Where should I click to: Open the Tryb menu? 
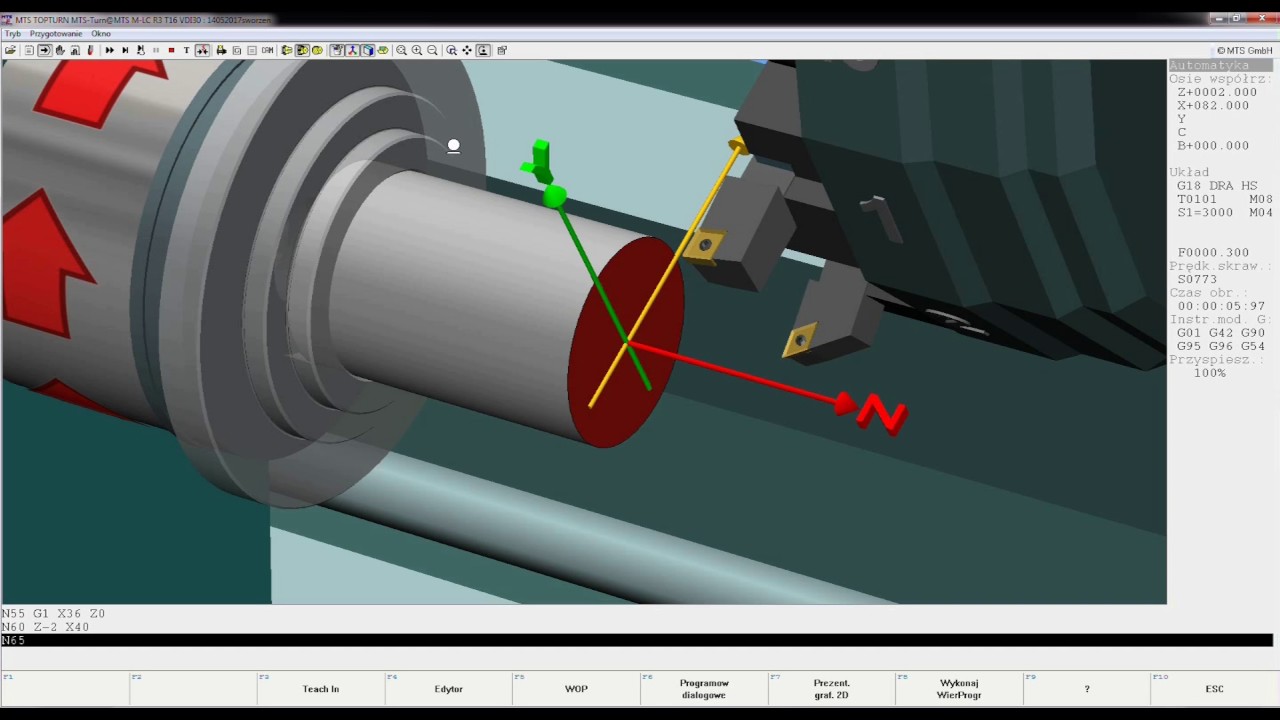pyautogui.click(x=13, y=34)
